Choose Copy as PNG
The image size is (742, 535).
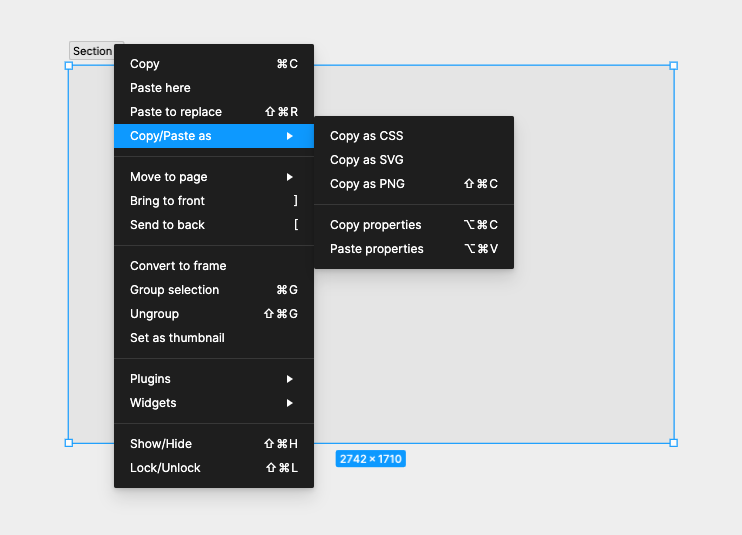[x=414, y=184]
